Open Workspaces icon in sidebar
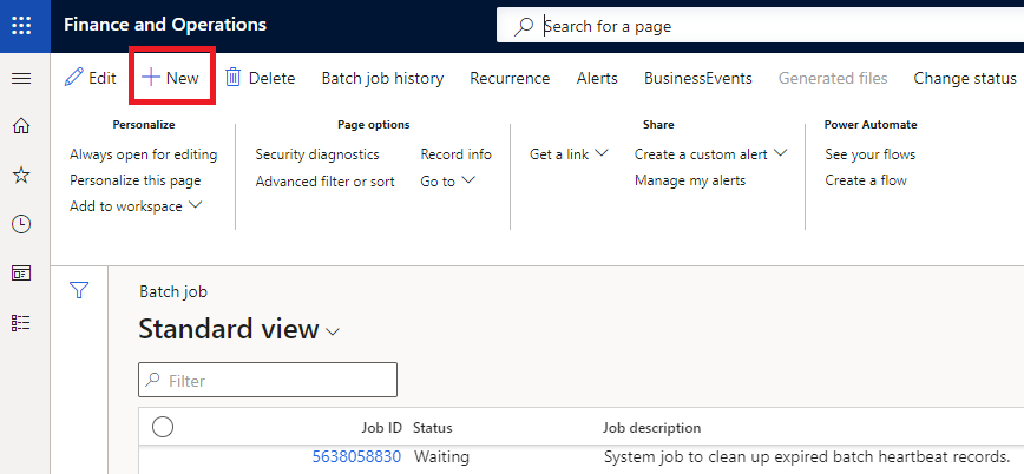Image resolution: width=1024 pixels, height=474 pixels. [x=21, y=273]
